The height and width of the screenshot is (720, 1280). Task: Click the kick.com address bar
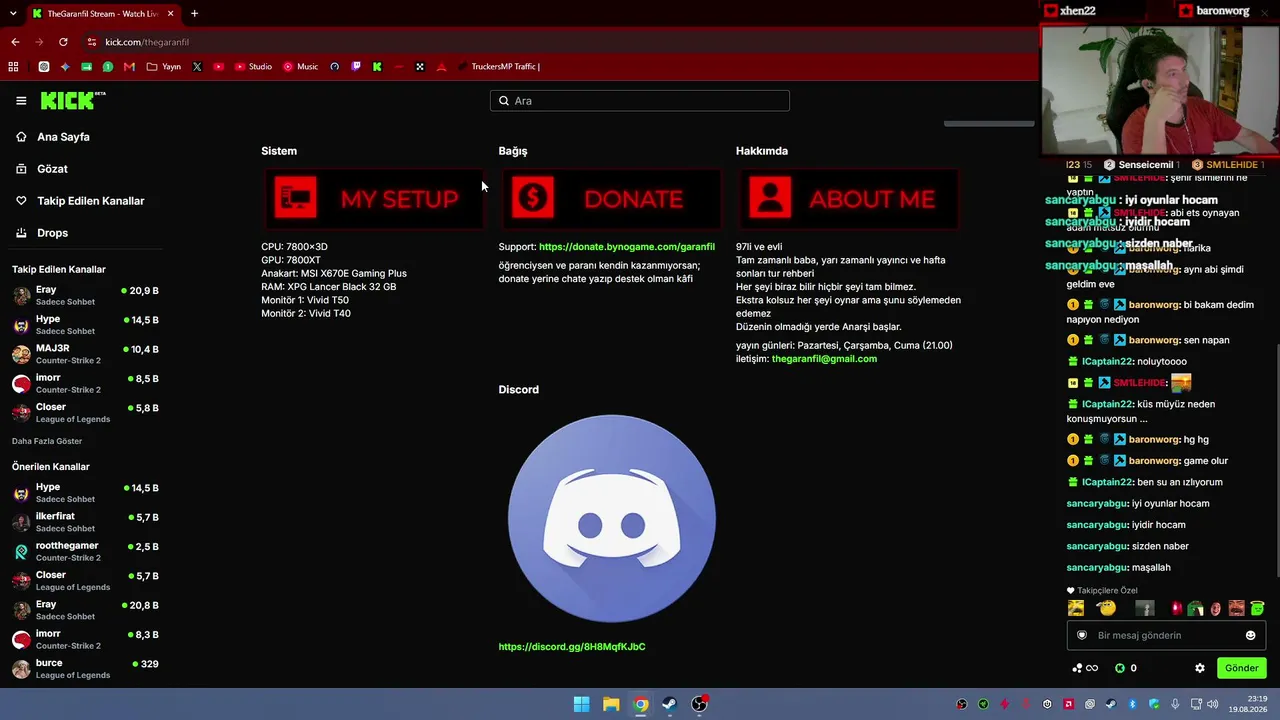[560, 42]
